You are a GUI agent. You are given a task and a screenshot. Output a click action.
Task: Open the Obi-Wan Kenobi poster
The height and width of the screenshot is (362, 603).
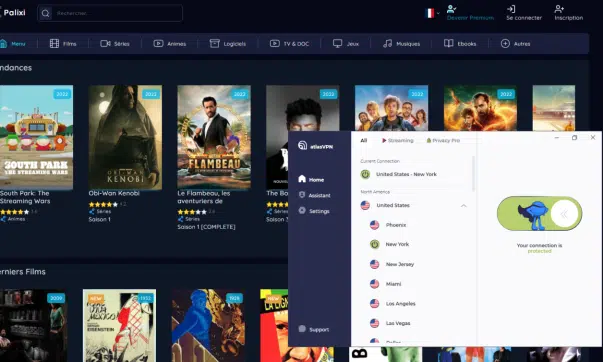(x=125, y=137)
